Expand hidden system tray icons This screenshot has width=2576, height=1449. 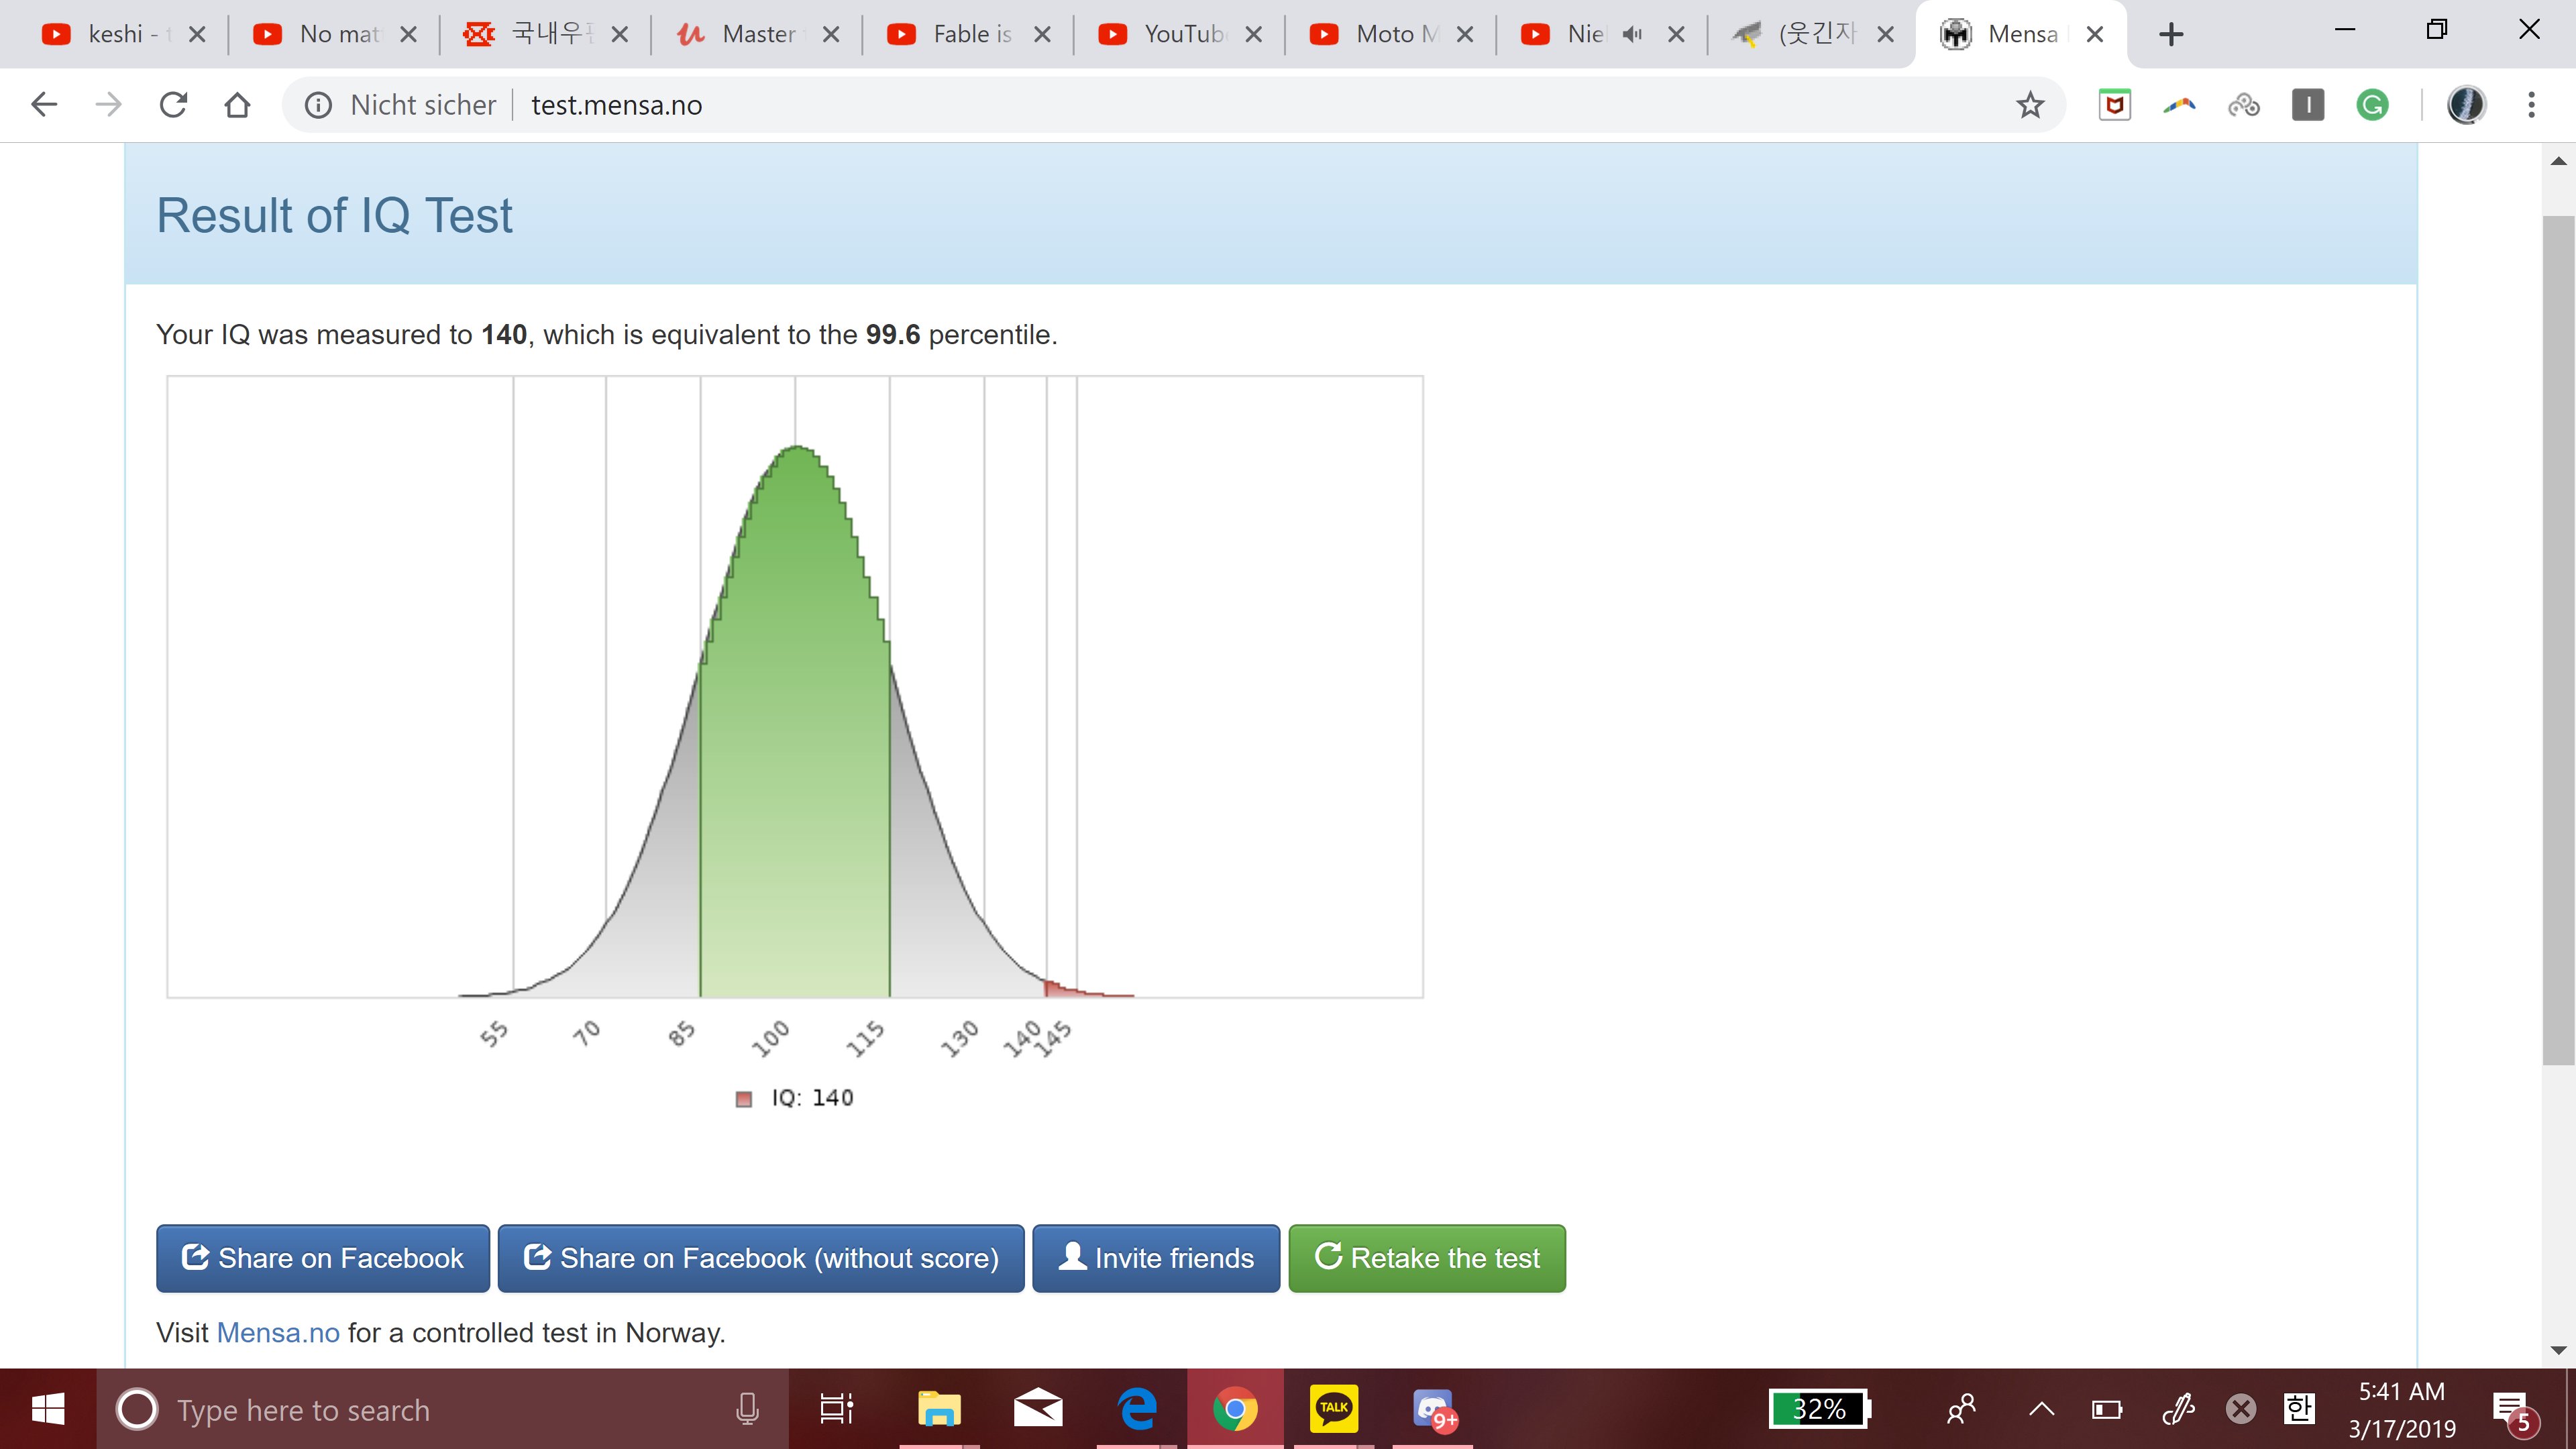coord(2041,1409)
